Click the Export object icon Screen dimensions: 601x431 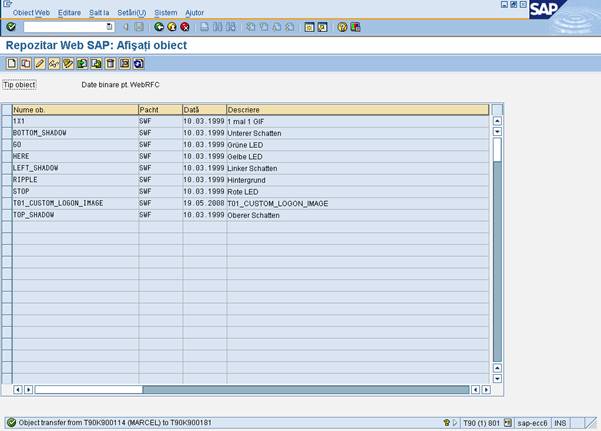pos(96,63)
